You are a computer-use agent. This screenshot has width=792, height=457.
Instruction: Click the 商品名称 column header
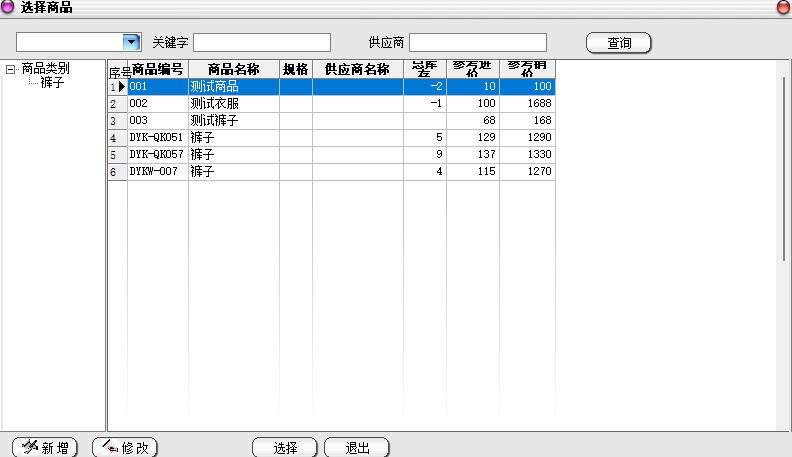(x=233, y=69)
